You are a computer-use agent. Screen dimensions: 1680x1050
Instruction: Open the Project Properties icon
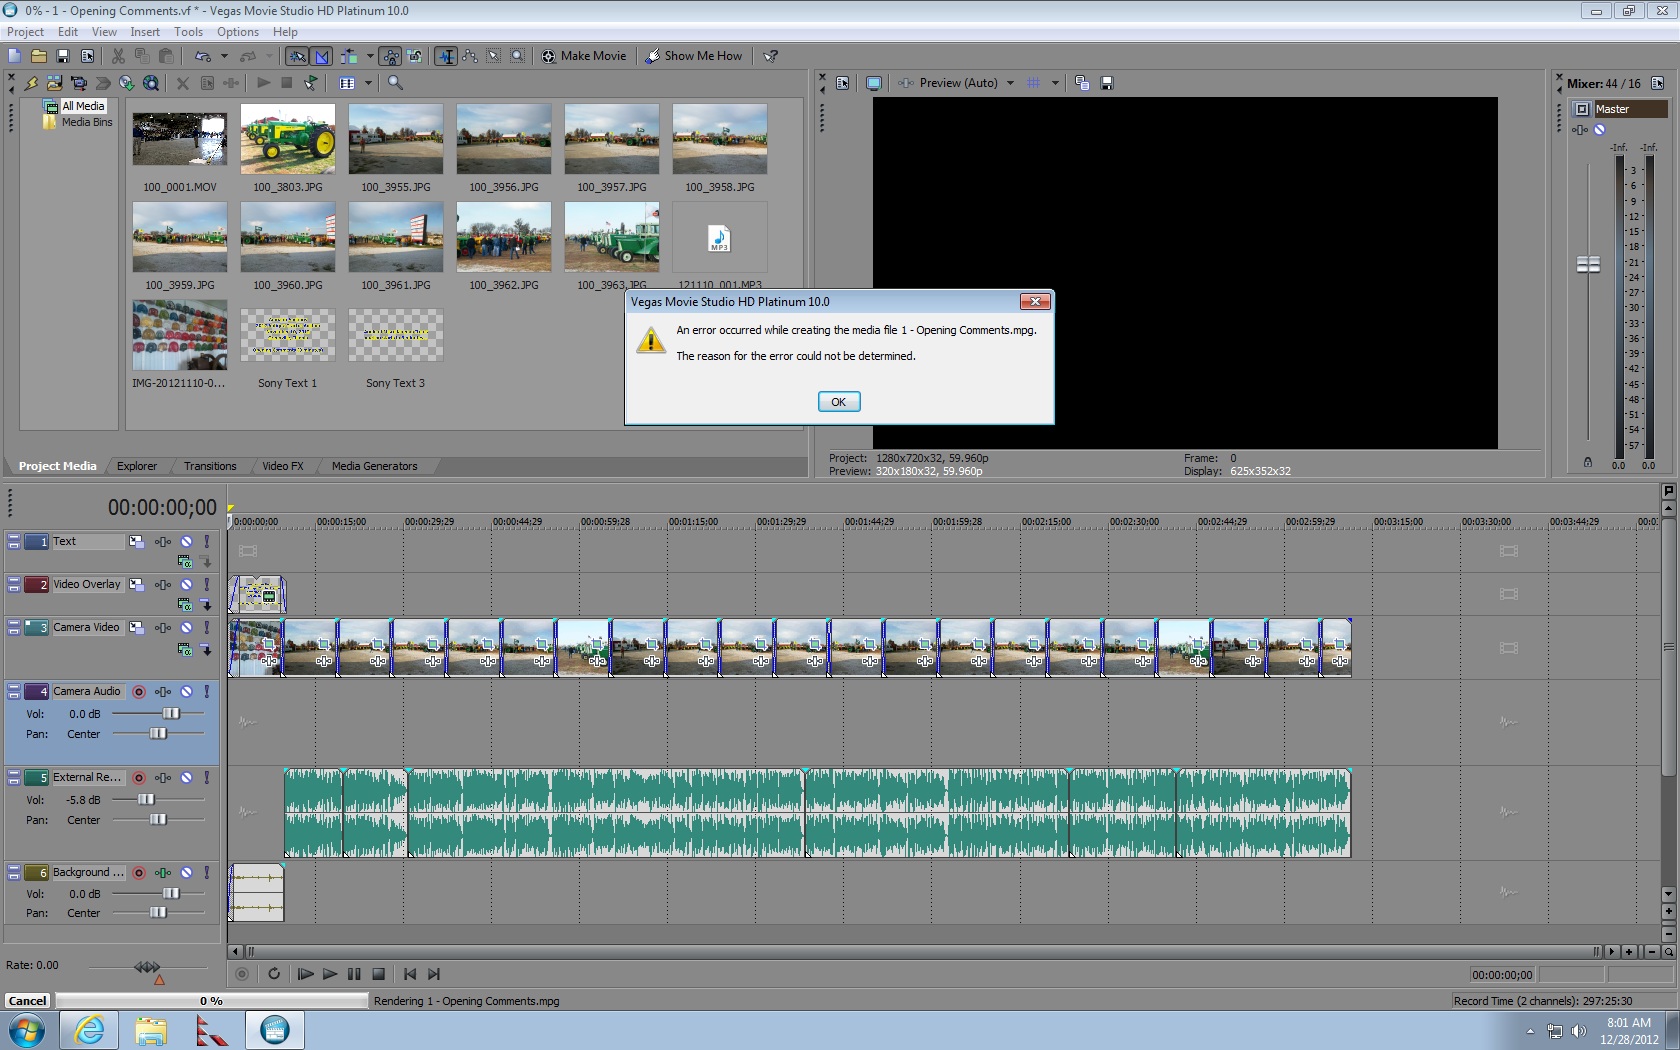pos(87,56)
